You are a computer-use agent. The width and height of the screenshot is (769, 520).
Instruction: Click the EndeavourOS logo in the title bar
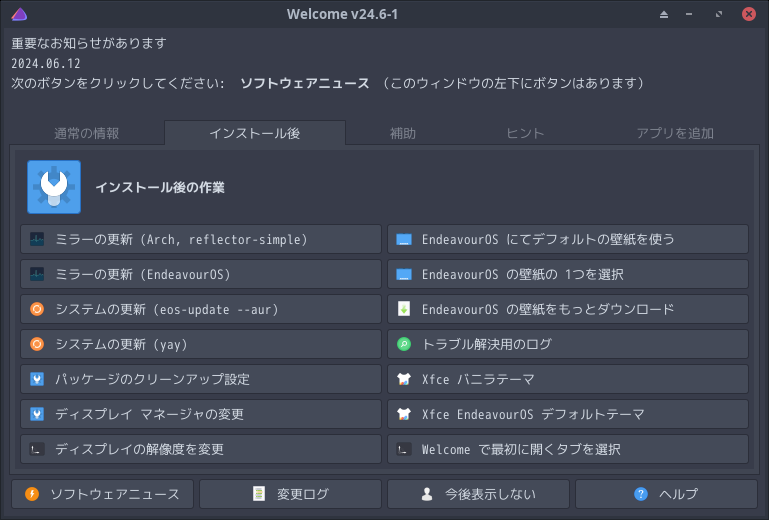point(19,14)
